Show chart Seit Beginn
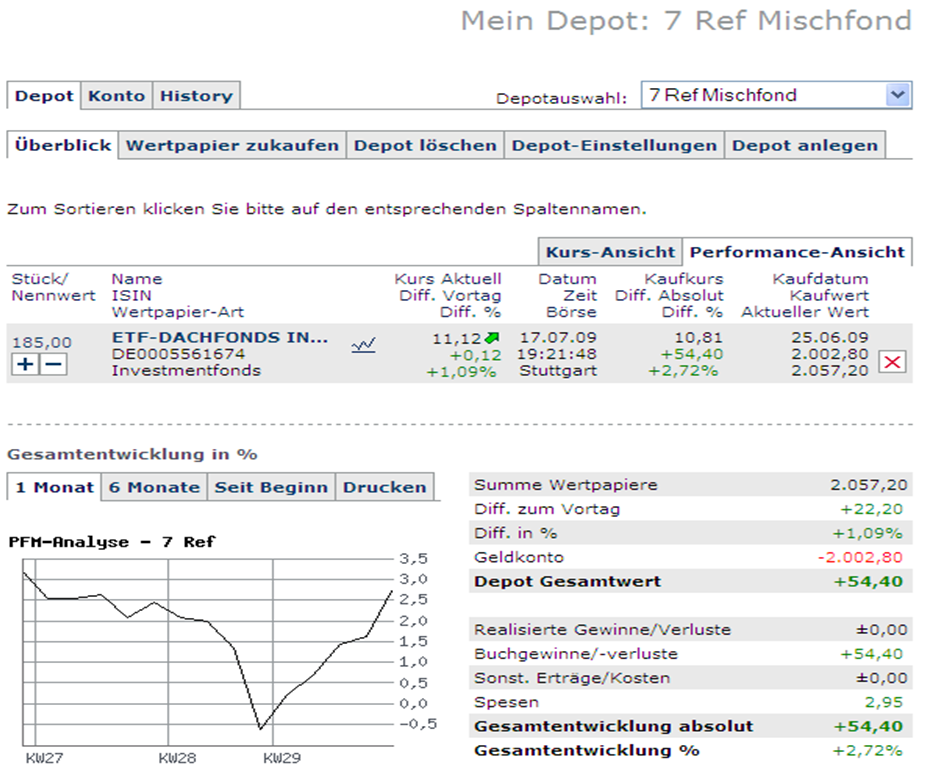This screenshot has width=937, height=767. [271, 487]
